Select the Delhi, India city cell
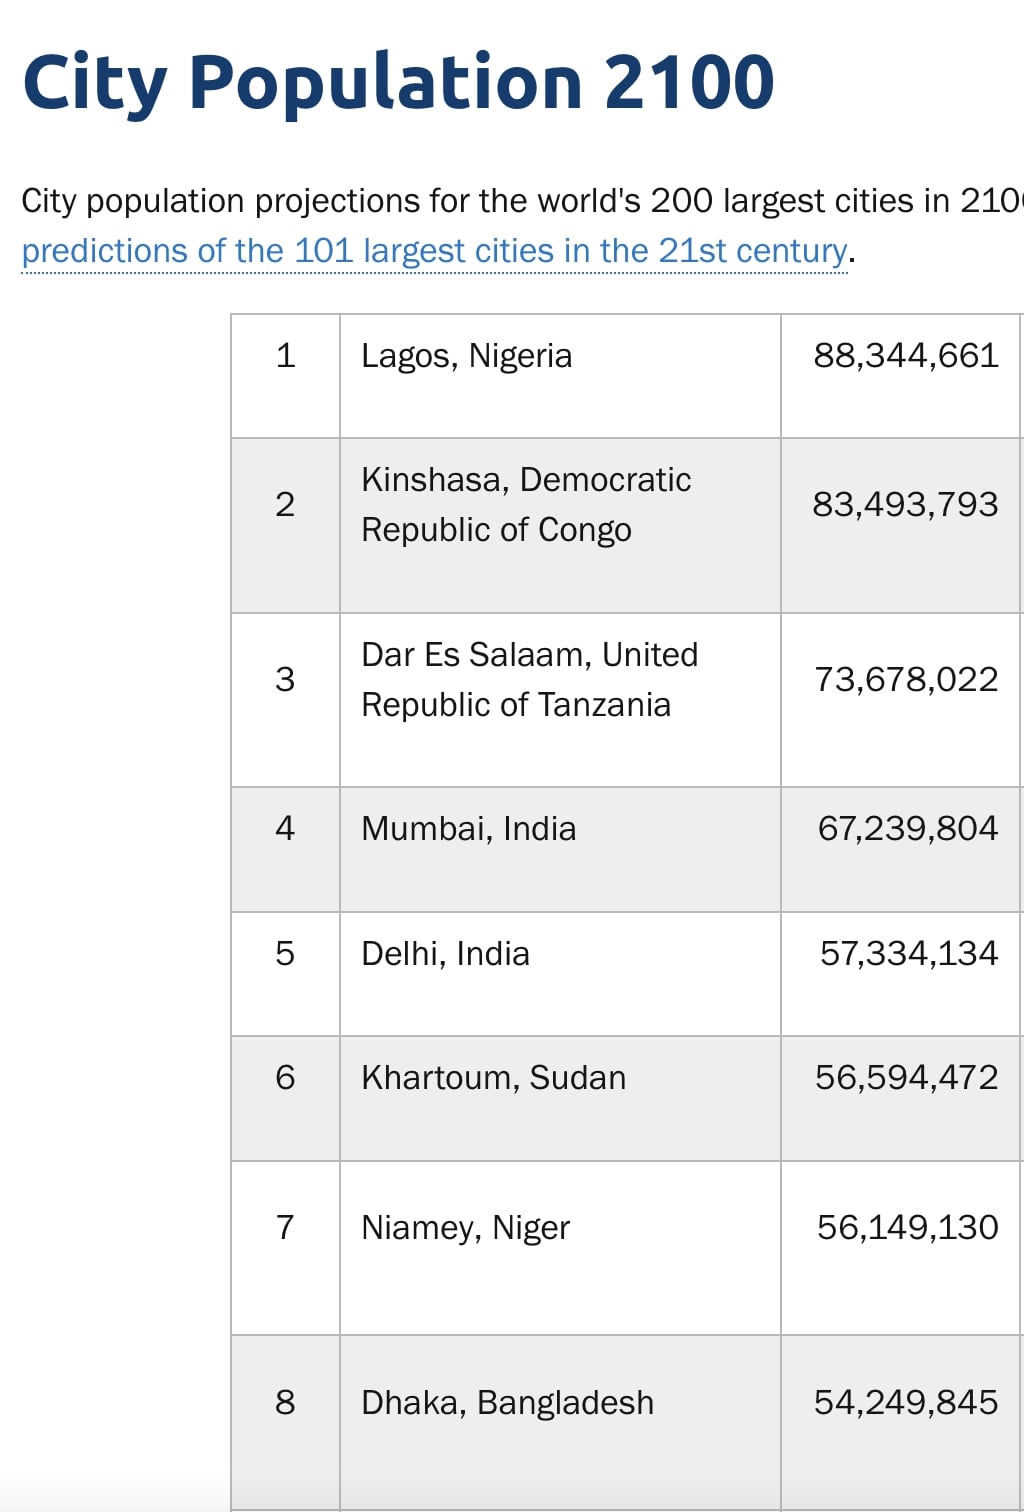This screenshot has width=1024, height=1512. tap(445, 954)
